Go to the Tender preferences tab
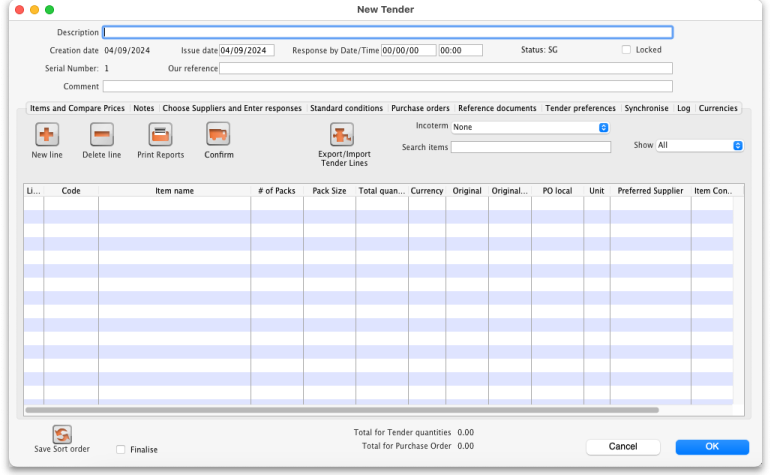771x475 pixels. (x=580, y=108)
